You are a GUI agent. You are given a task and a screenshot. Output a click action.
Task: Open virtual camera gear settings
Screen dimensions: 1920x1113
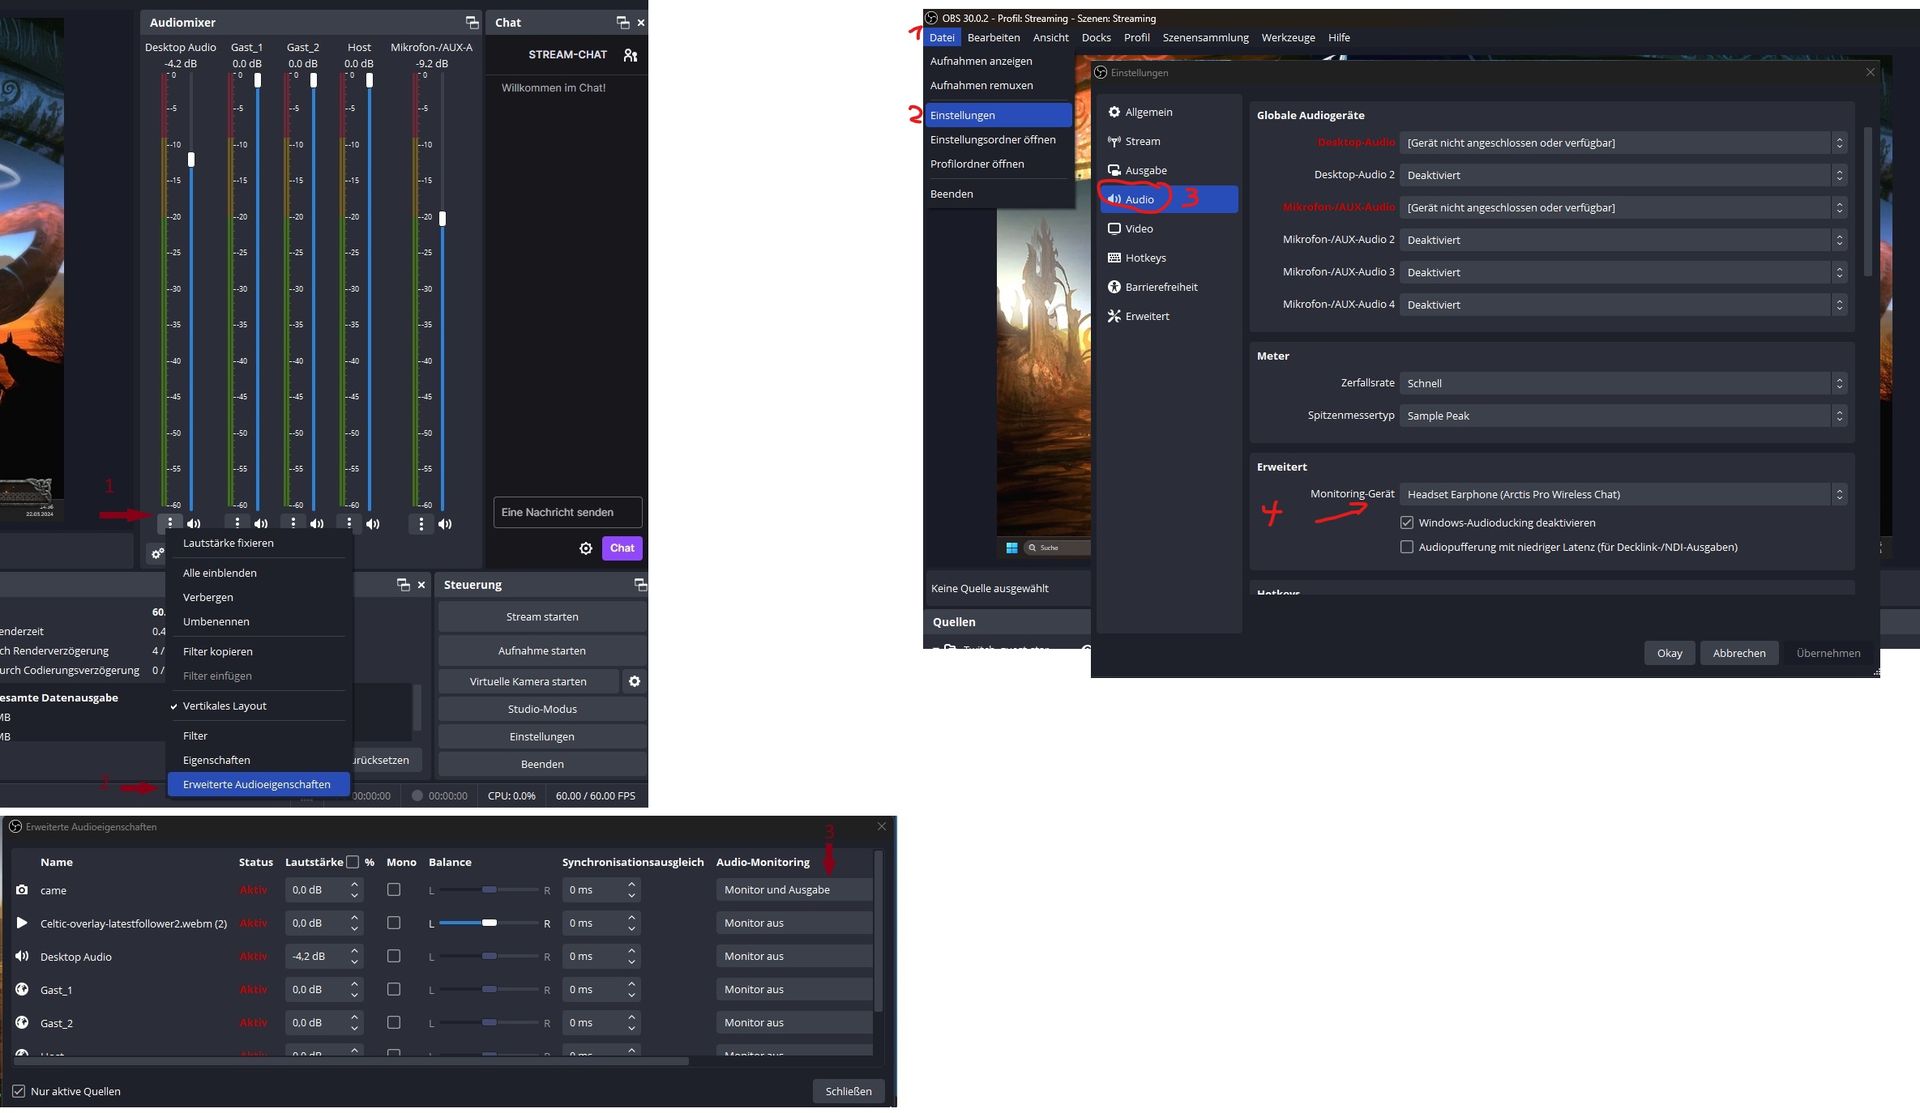point(634,682)
